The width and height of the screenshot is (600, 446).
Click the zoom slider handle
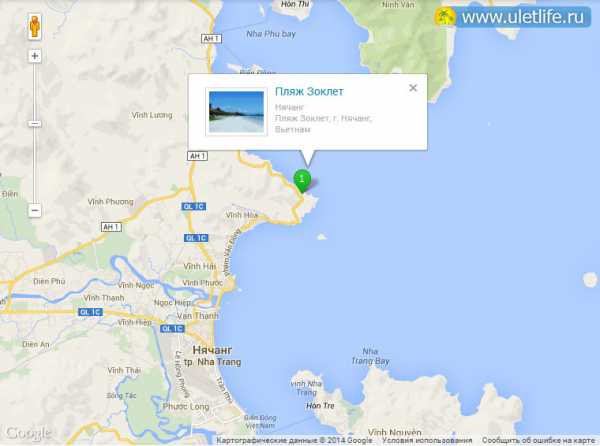(35, 124)
